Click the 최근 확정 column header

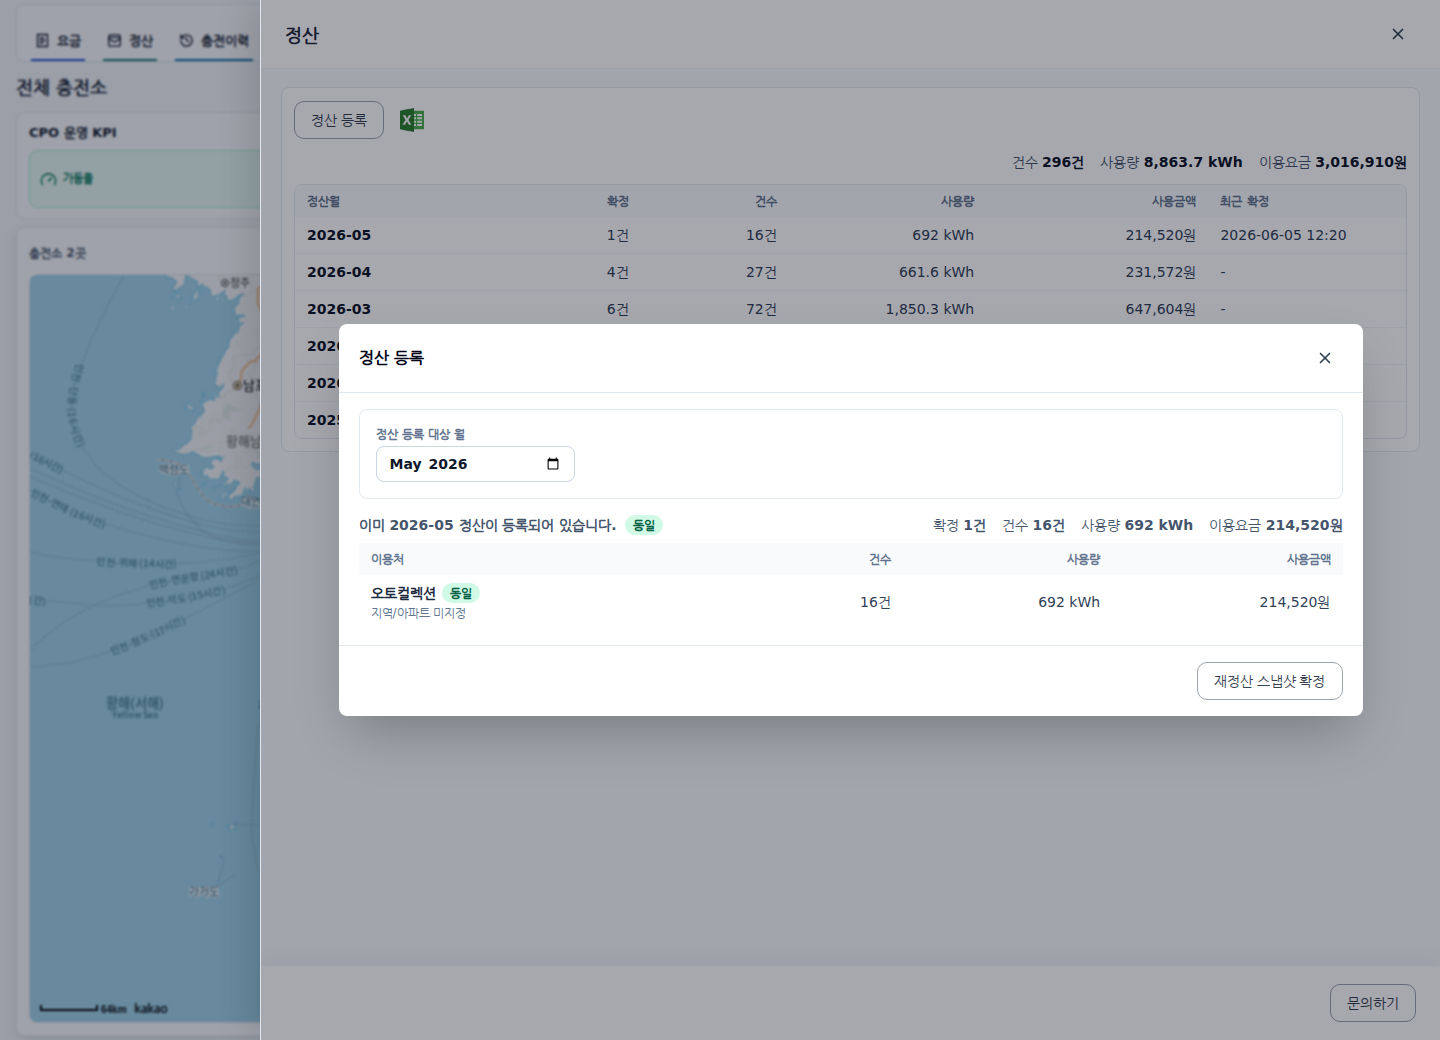[x=1244, y=201]
